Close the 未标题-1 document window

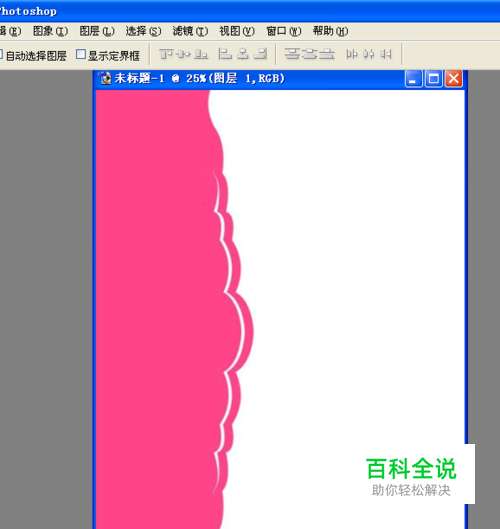(x=453, y=79)
